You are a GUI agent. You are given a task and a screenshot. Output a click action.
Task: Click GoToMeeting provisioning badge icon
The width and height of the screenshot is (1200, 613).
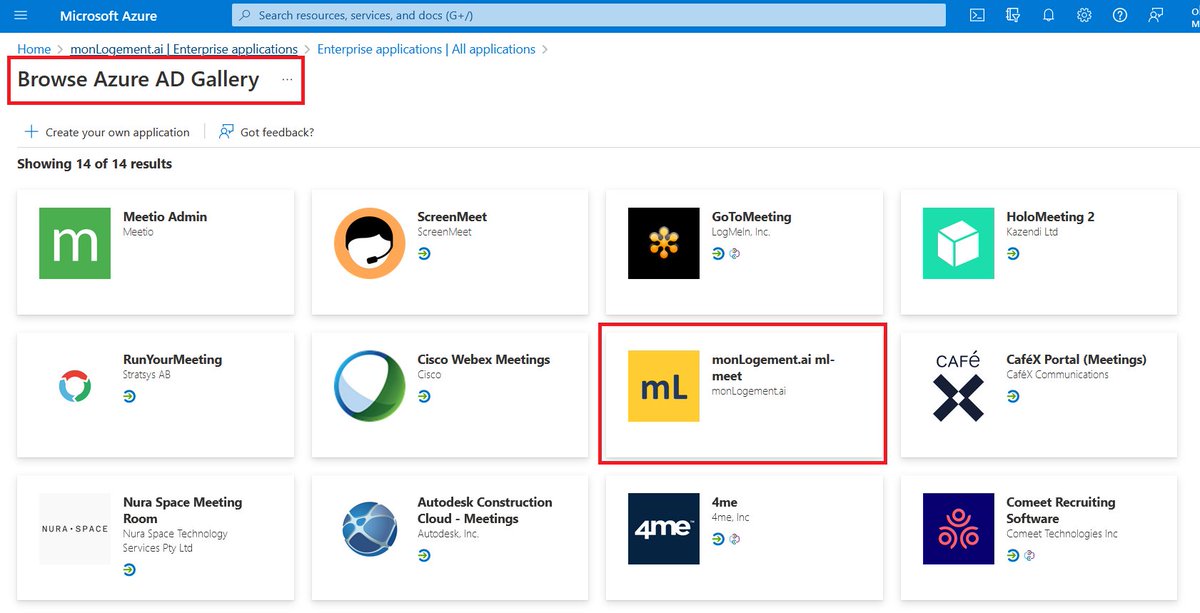733,254
